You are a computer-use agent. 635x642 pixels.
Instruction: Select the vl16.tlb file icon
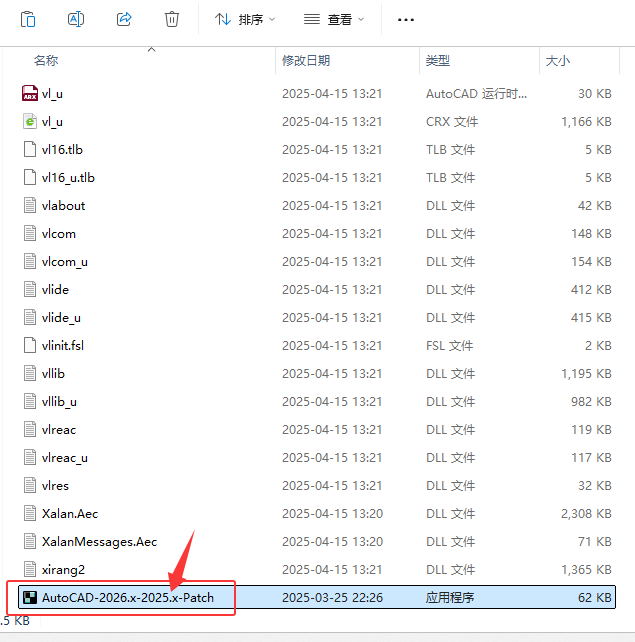[30, 149]
